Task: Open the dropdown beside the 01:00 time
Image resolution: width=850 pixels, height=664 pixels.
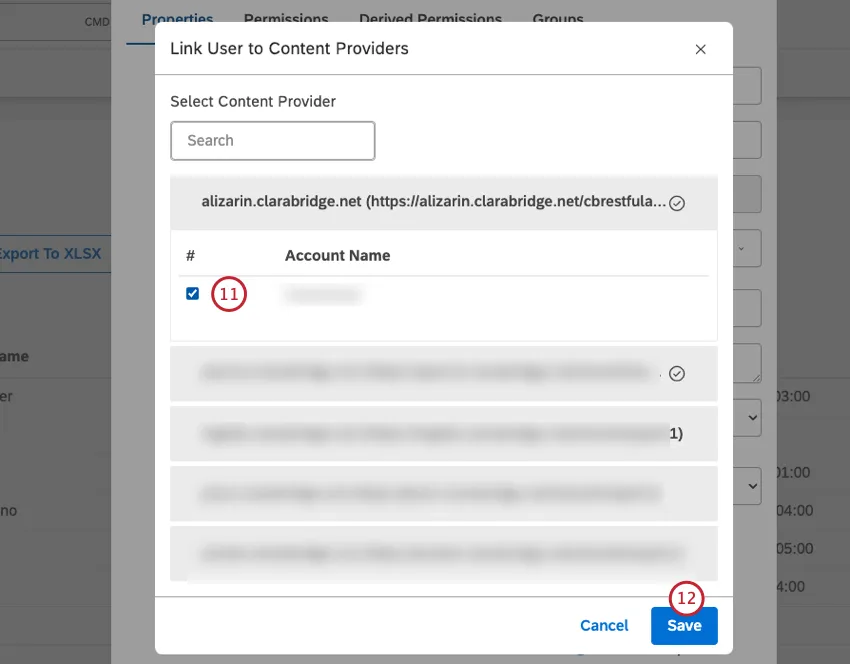Action: 752,485
